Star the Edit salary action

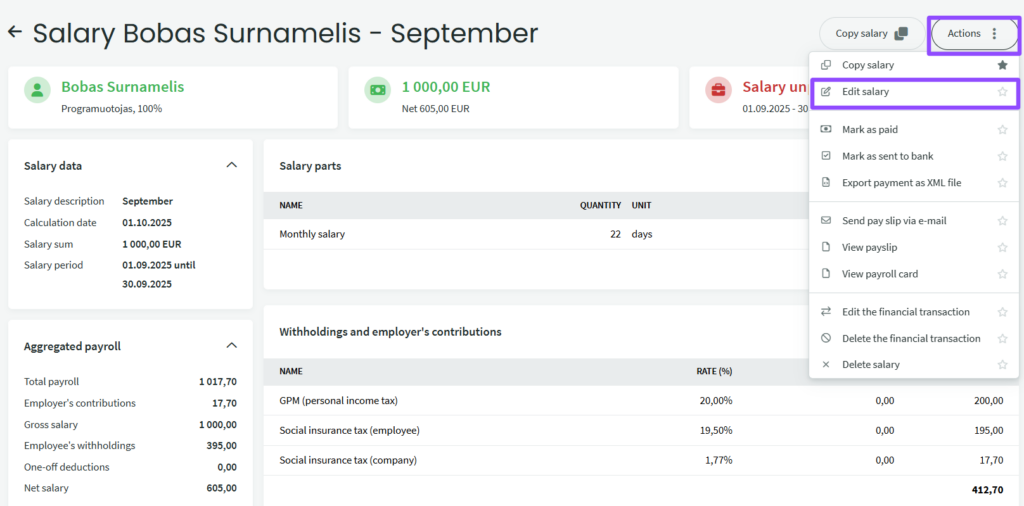tap(1002, 92)
